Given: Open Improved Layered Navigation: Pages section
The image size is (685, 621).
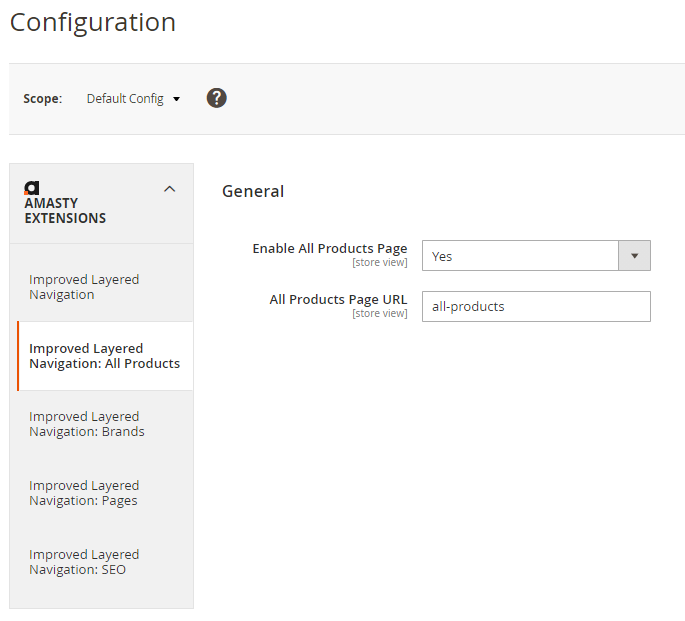Looking at the screenshot, I should [x=84, y=493].
